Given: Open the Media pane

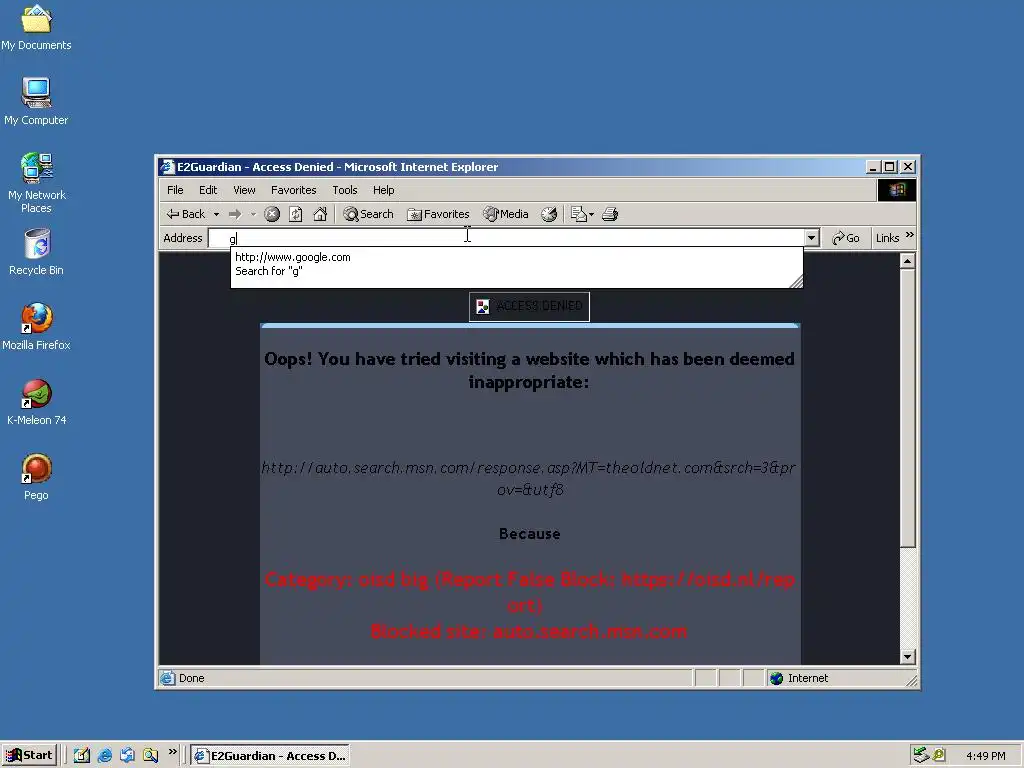Looking at the screenshot, I should [505, 214].
